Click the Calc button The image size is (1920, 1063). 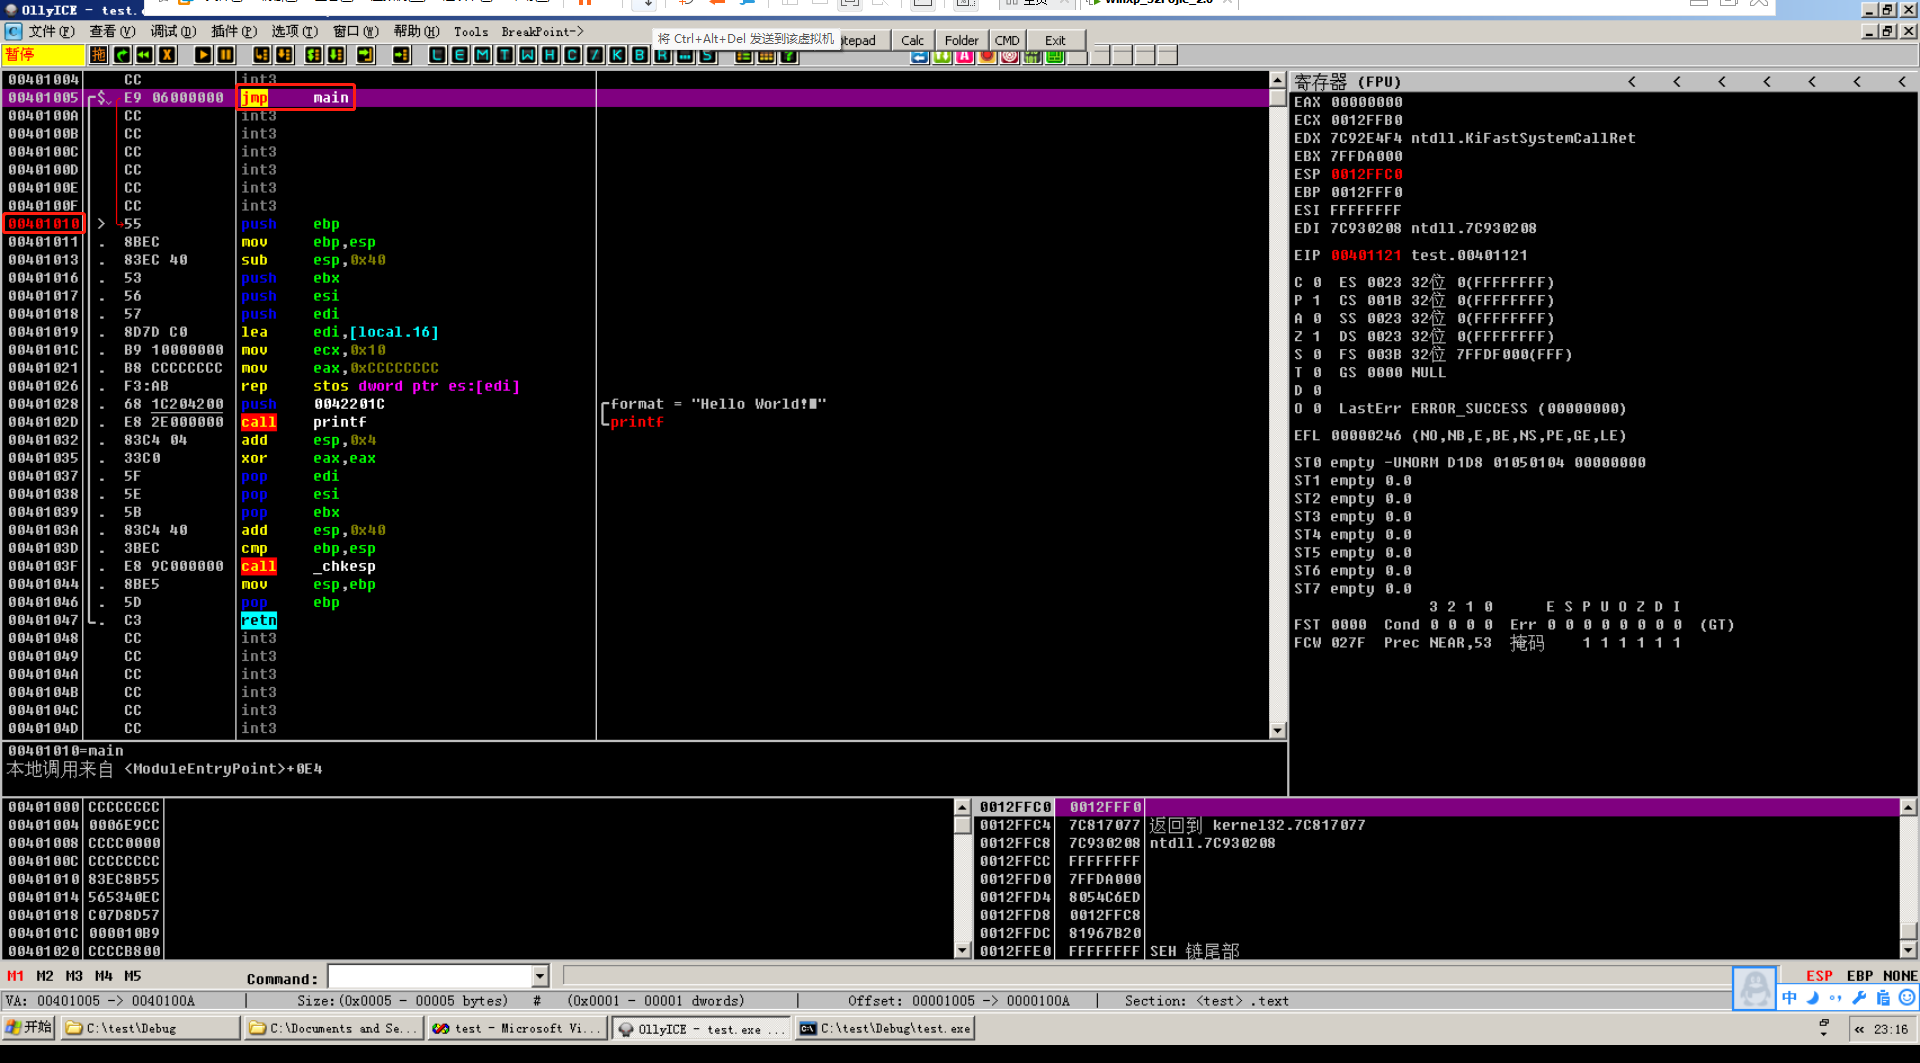pyautogui.click(x=912, y=40)
